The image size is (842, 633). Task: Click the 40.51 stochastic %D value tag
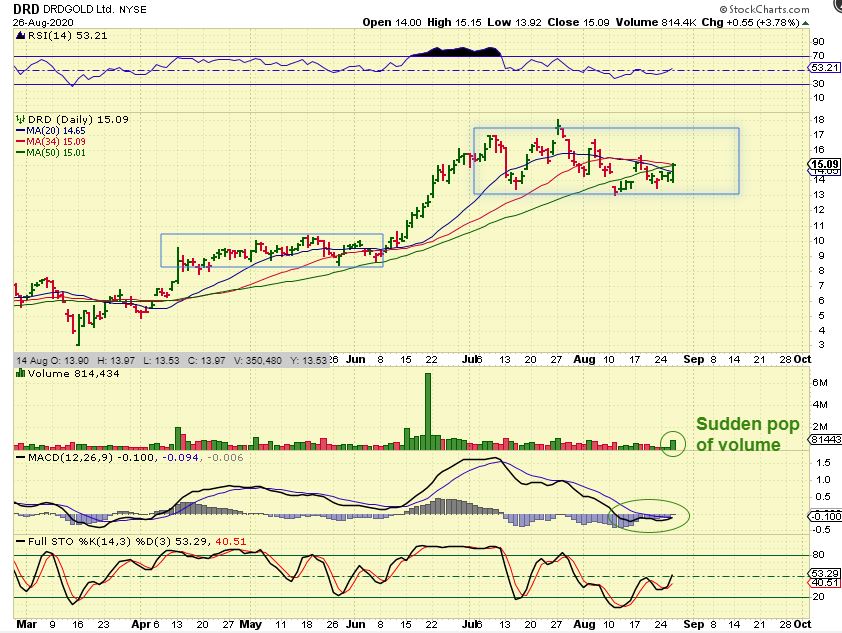pyautogui.click(x=825, y=583)
